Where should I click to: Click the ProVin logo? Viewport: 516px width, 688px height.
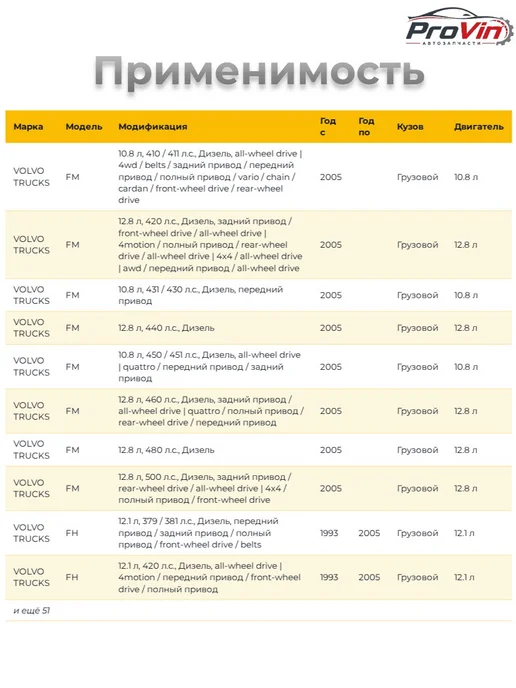459,27
